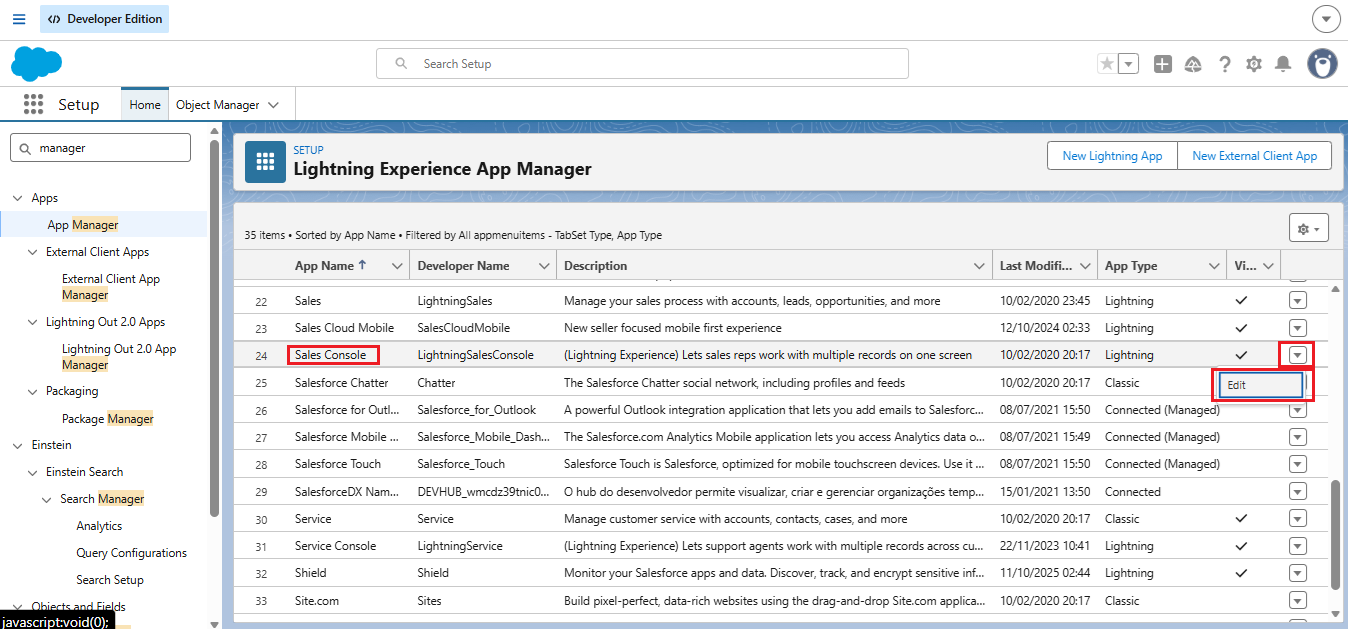The image size is (1348, 629).
Task: Open the favorites list dropdown arrow
Action: pos(1129,64)
